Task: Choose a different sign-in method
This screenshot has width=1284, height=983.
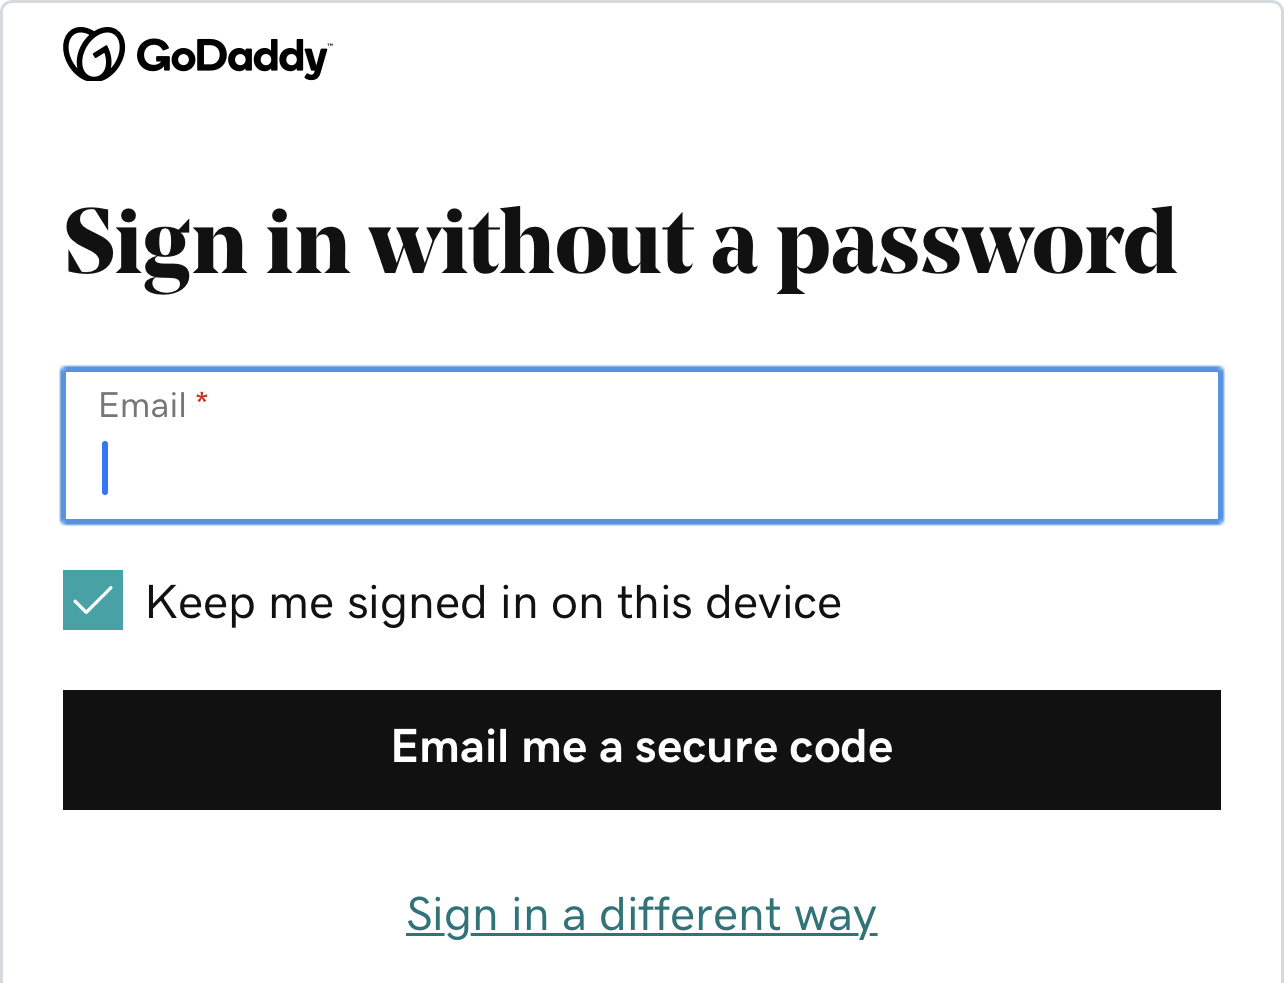Action: (642, 915)
